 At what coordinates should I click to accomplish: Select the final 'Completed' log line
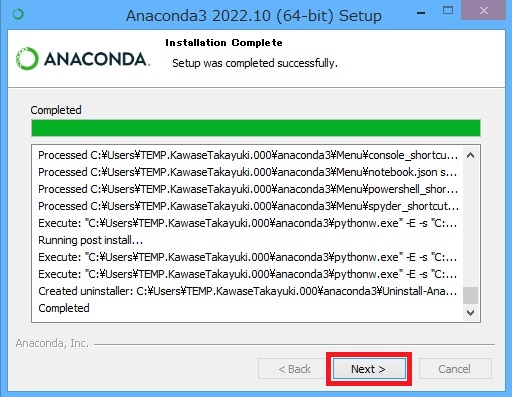[x=64, y=308]
